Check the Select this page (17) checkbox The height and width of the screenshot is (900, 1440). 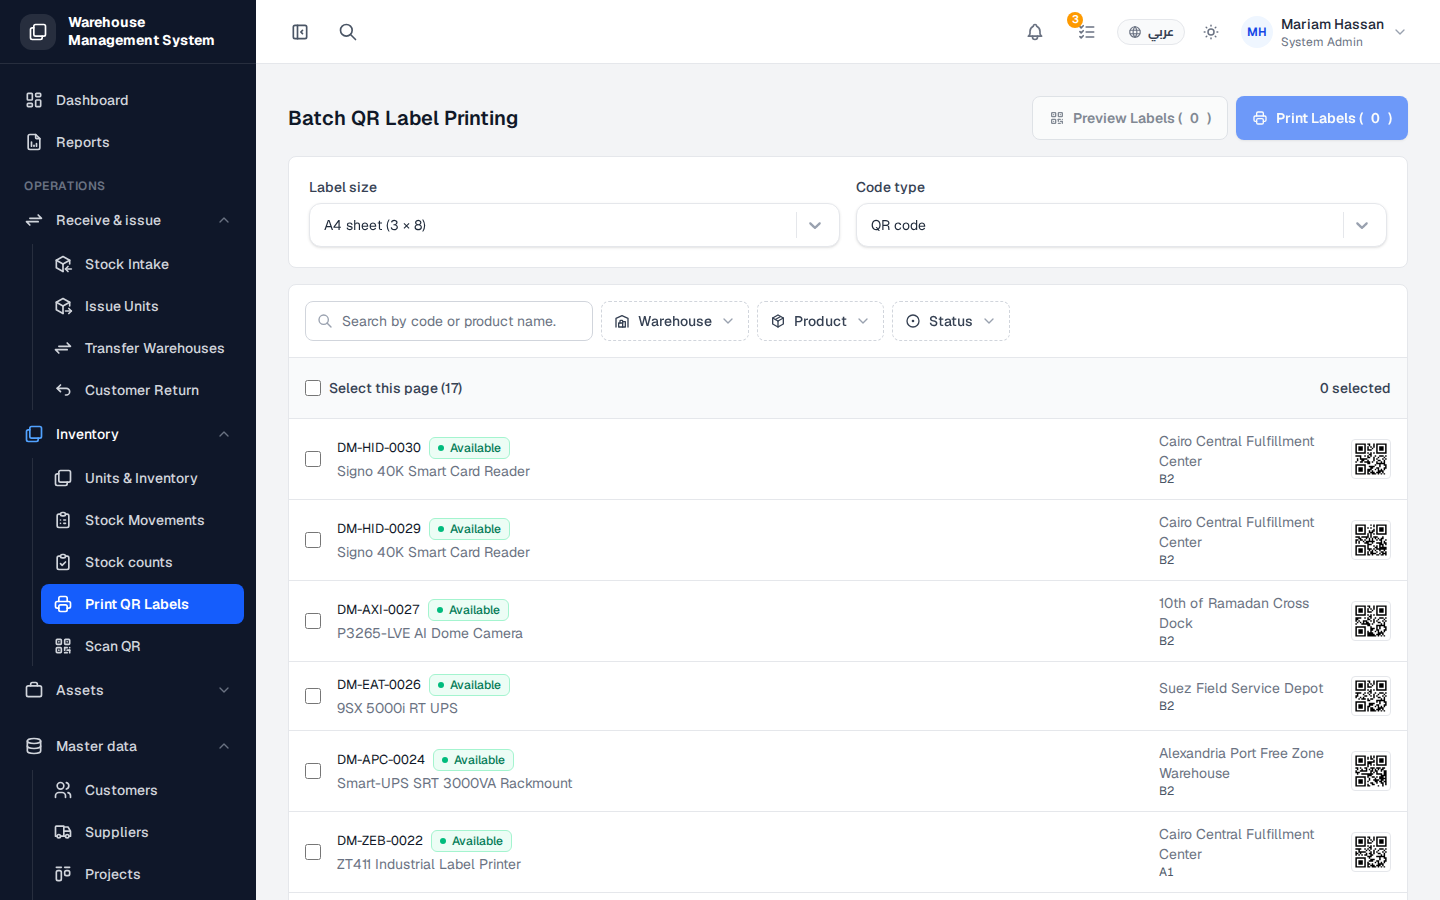[x=313, y=388]
